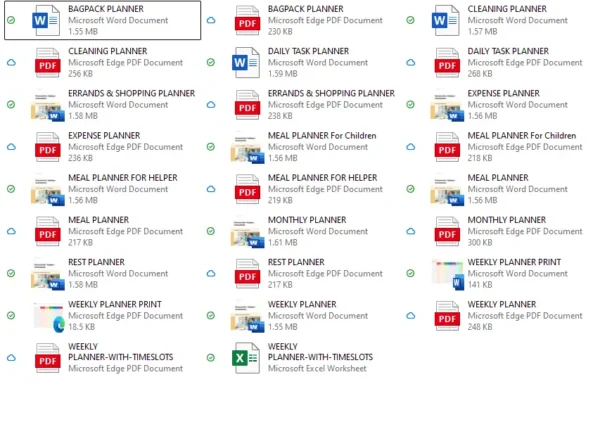Click the '1.61 MB' size text
The width and height of the screenshot is (600, 422).
point(282,243)
